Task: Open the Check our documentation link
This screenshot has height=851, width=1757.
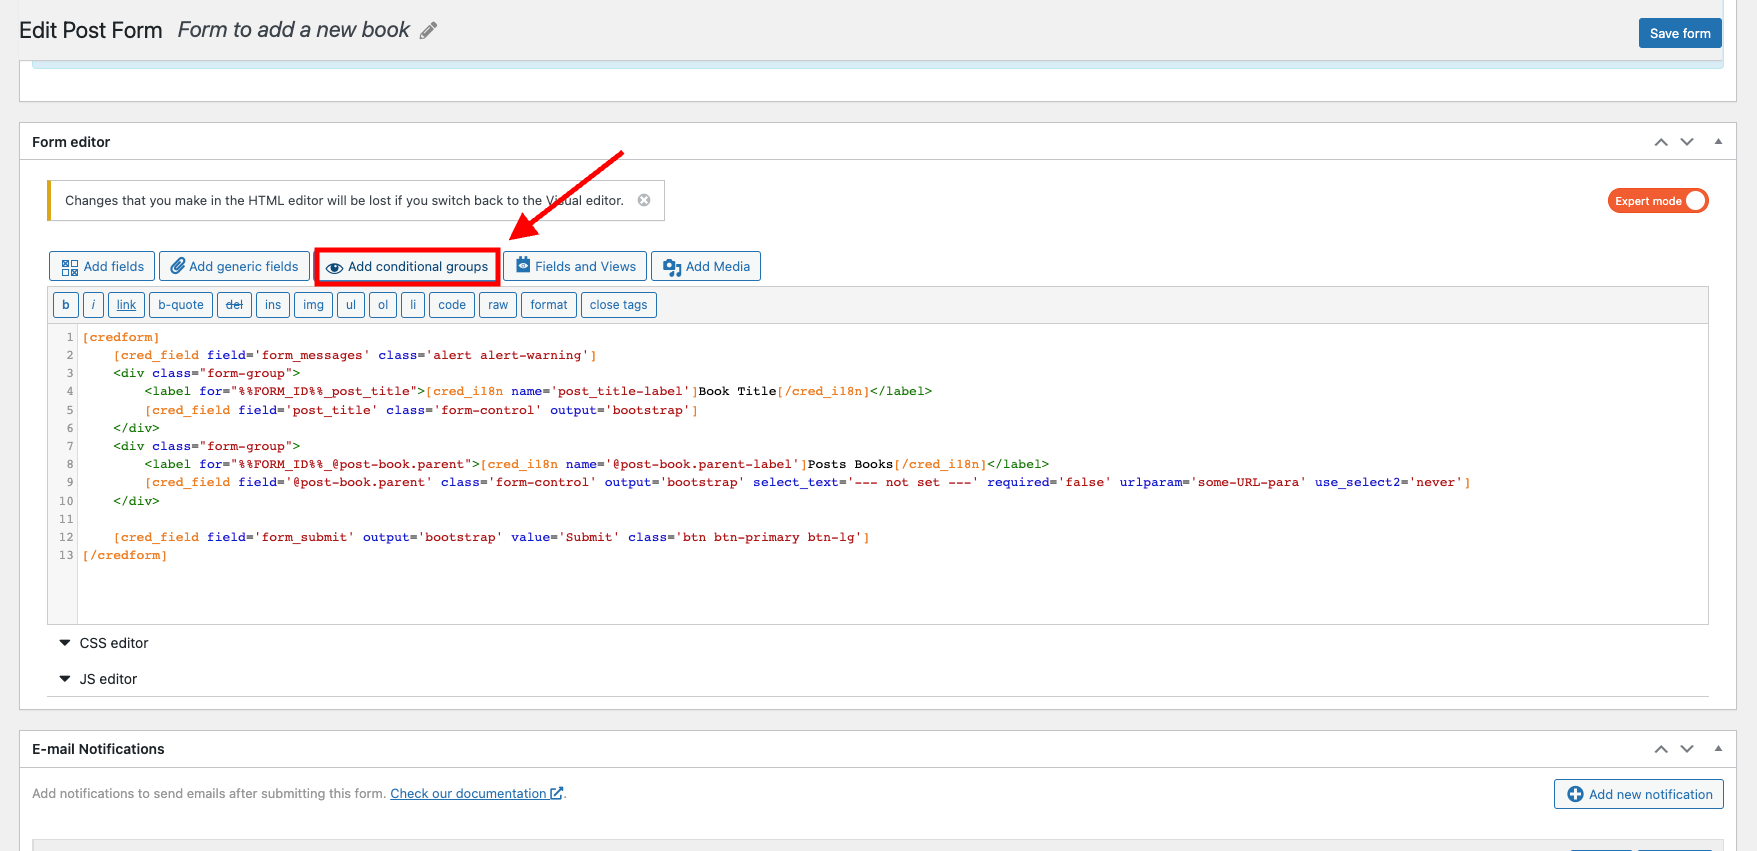Action: (x=476, y=794)
